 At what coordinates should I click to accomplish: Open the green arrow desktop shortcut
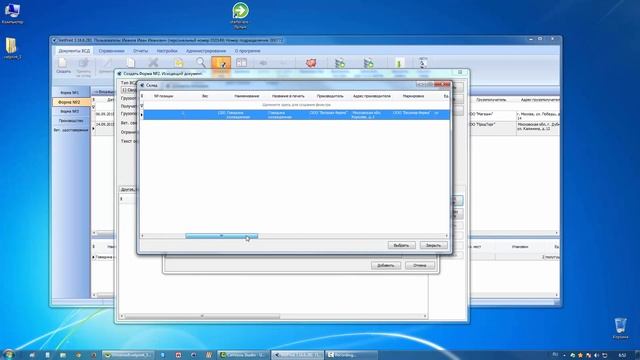[240, 16]
